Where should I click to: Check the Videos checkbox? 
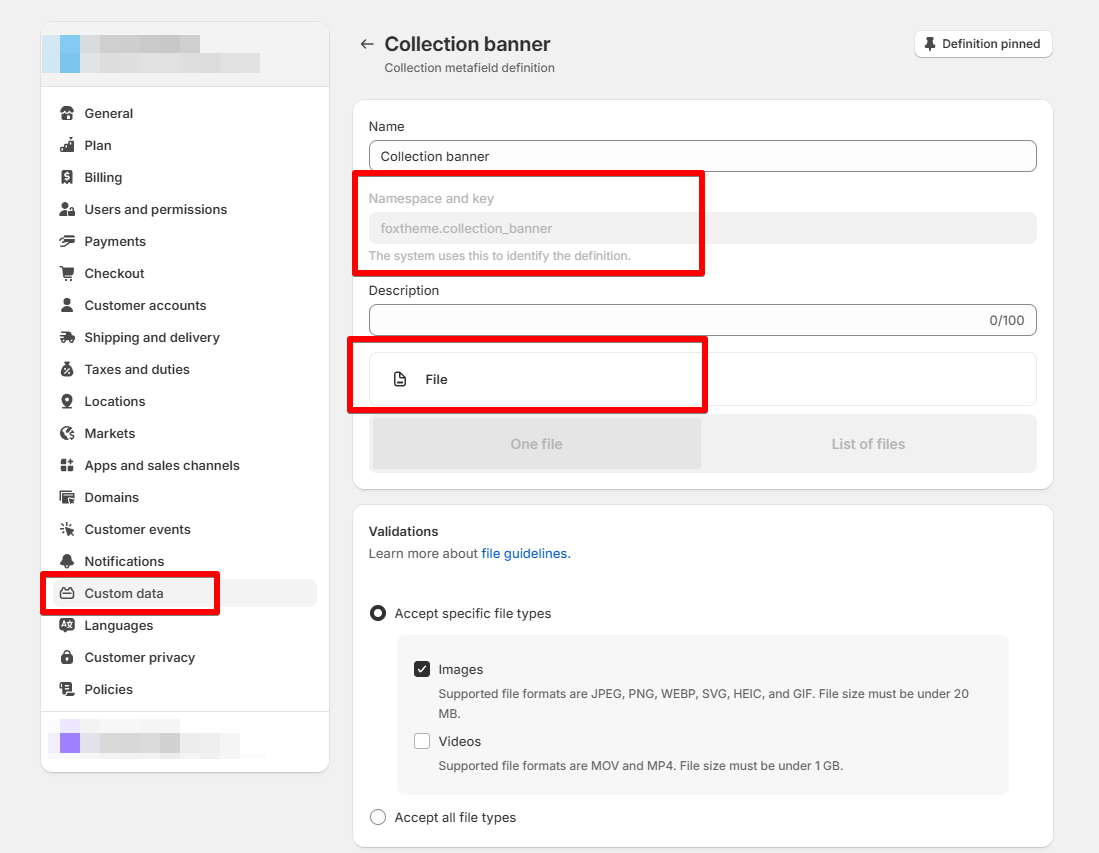(x=422, y=741)
